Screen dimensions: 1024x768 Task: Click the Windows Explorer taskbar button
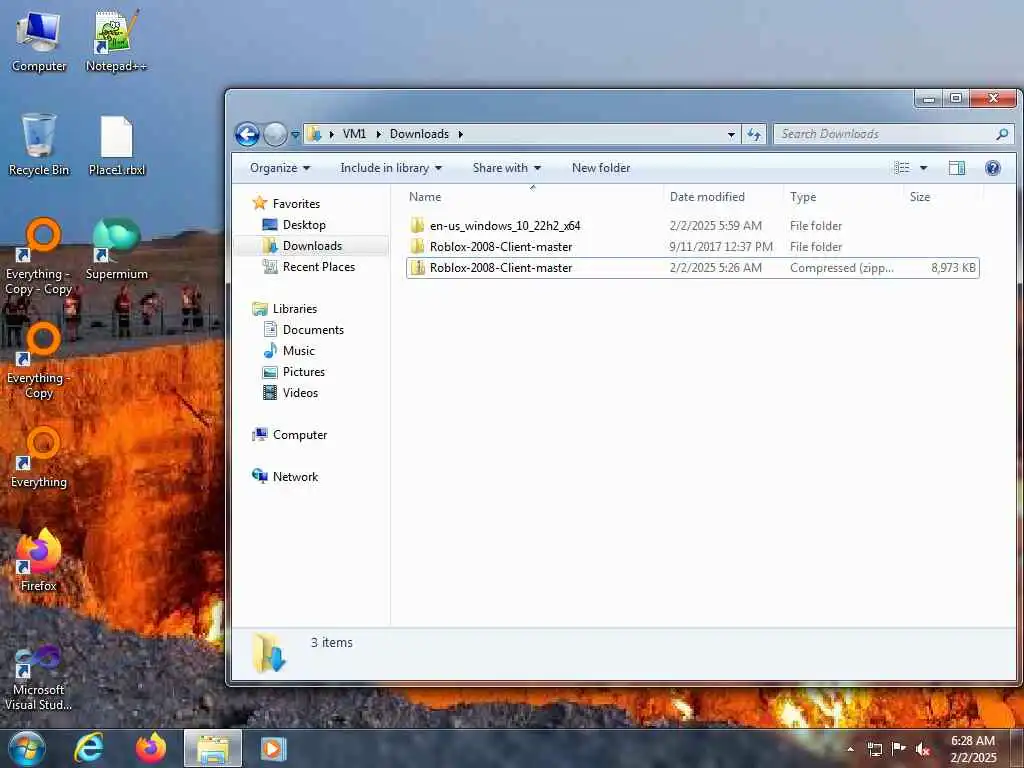coord(213,748)
